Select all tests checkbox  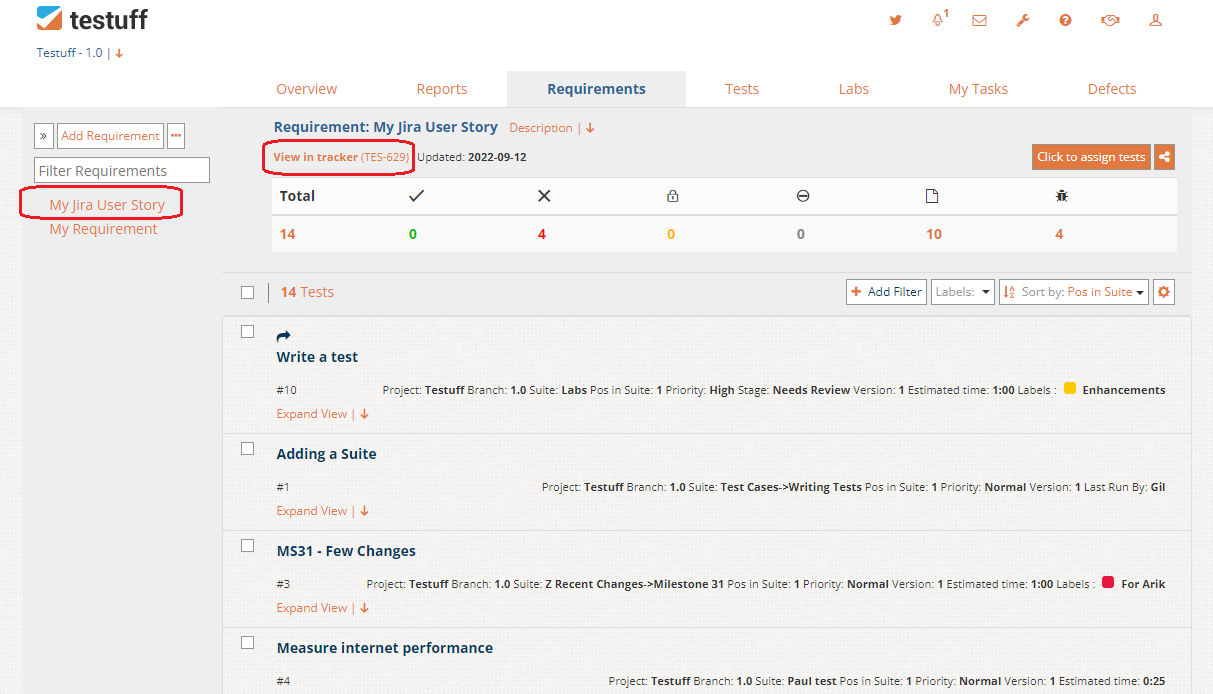(x=247, y=292)
